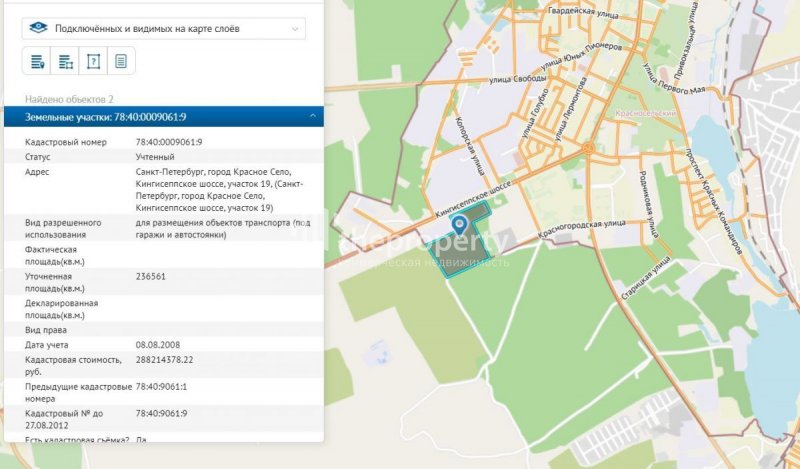Click the Найдено объектов 2 label
This screenshot has height=469, width=800.
pyautogui.click(x=69, y=100)
